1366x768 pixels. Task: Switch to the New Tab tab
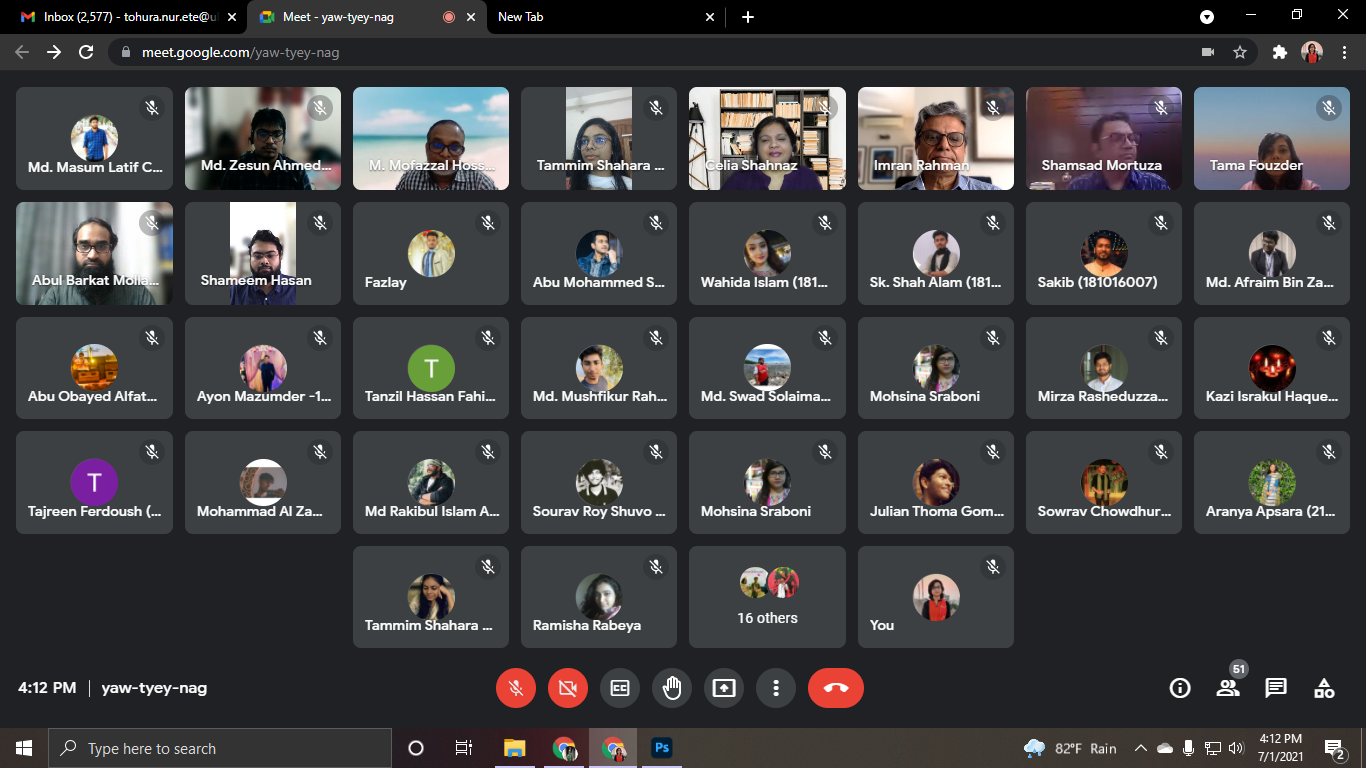point(600,17)
